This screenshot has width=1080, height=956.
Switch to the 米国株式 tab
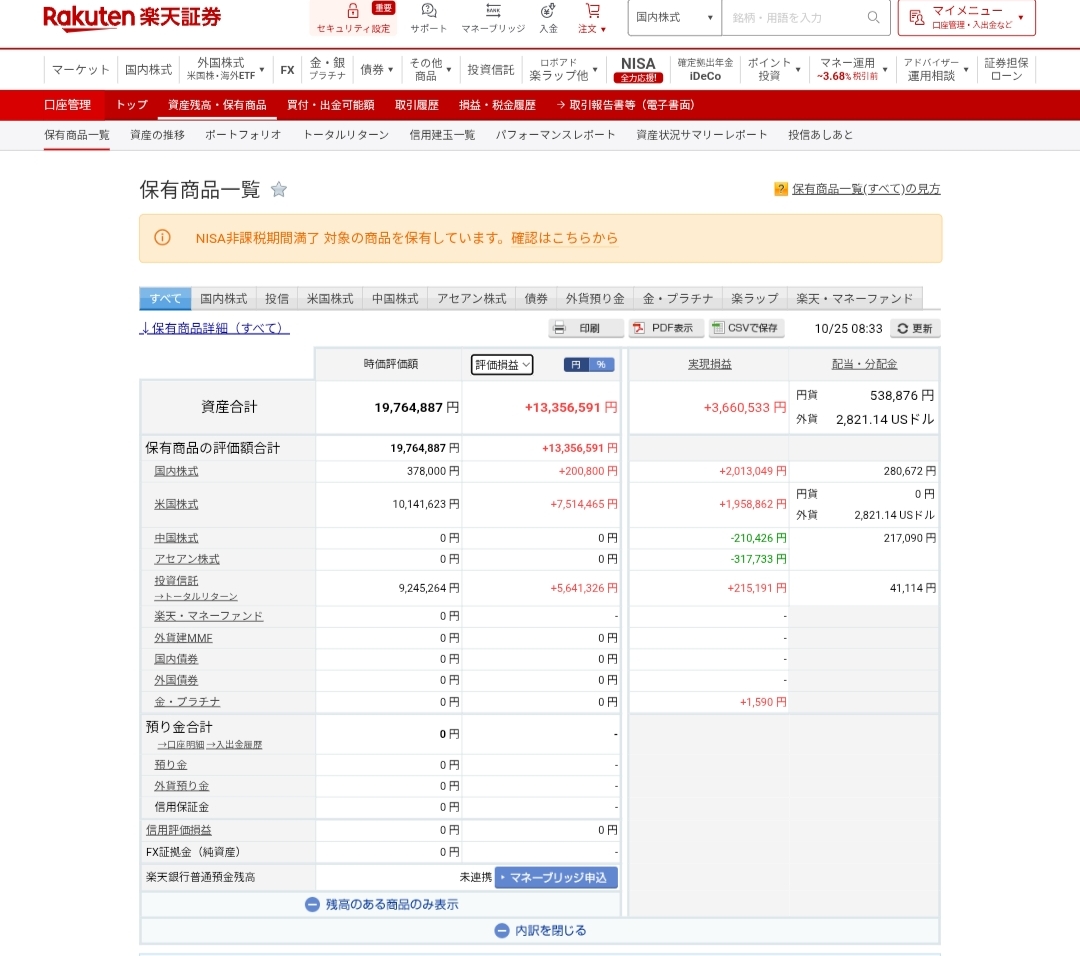[x=330, y=297]
